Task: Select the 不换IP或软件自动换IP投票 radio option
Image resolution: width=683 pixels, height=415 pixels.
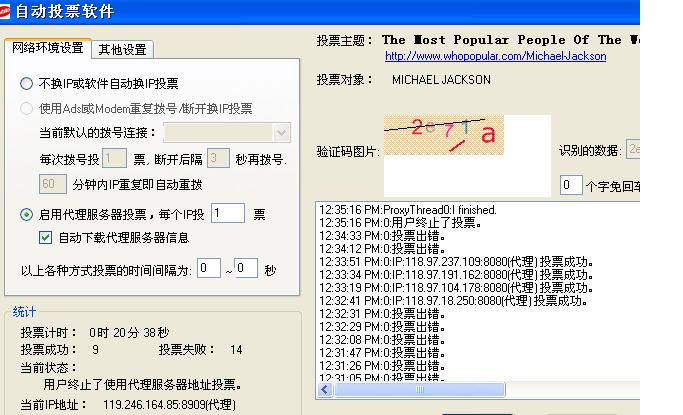Action: tap(27, 83)
